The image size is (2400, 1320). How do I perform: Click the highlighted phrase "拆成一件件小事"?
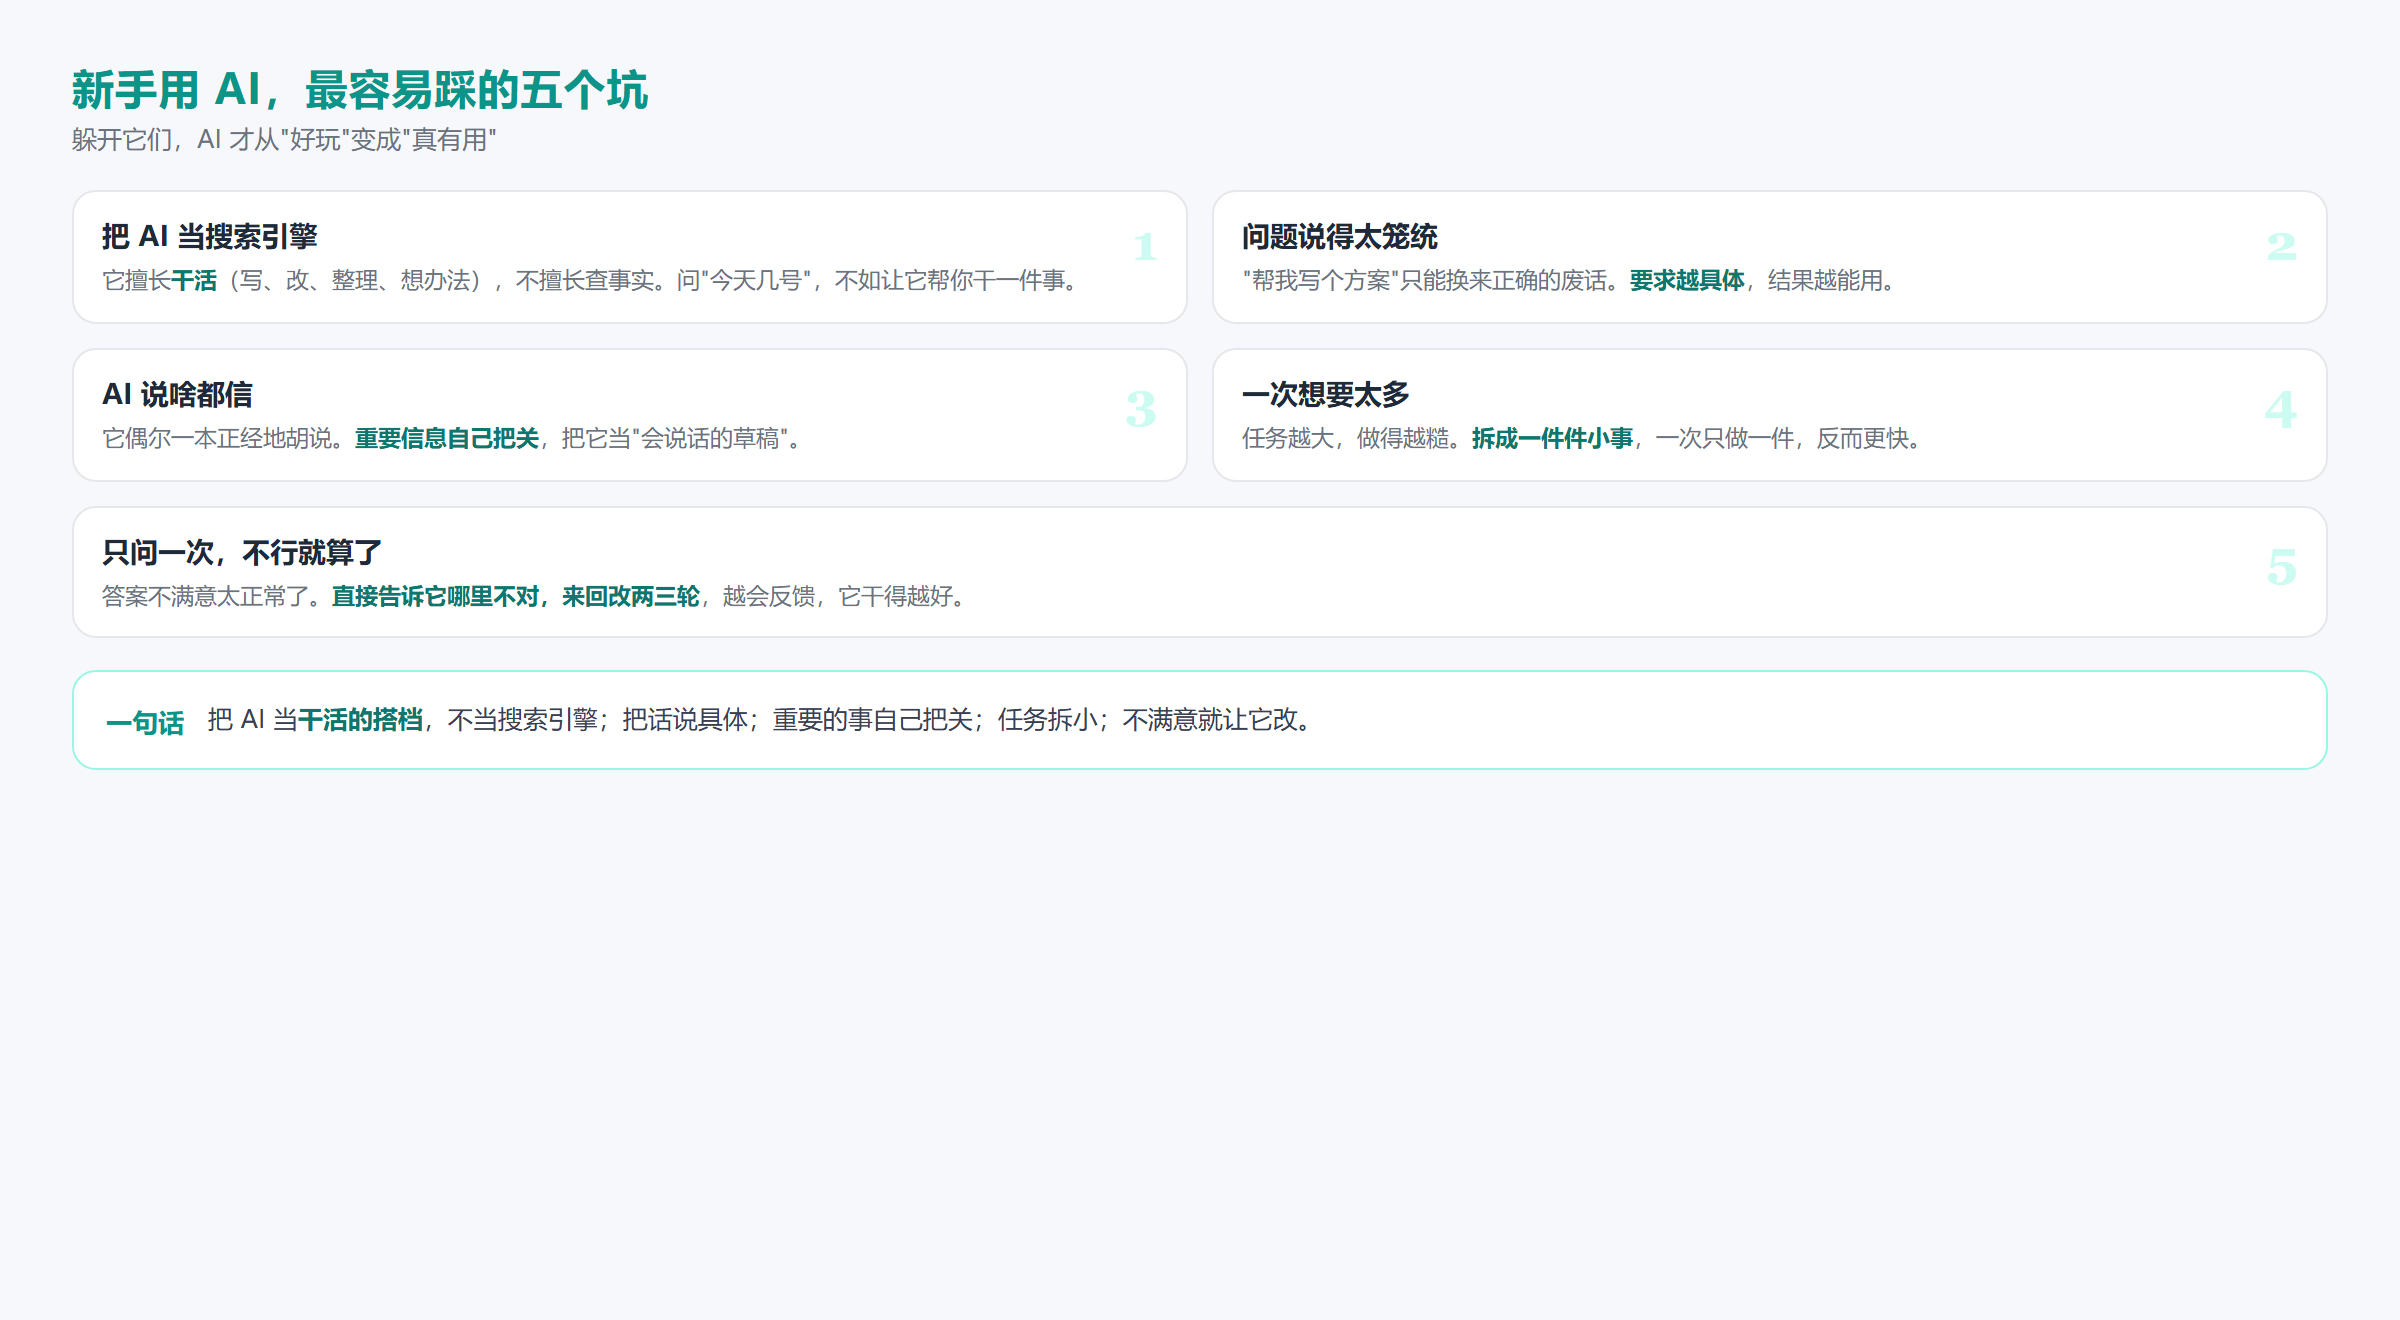click(x=1552, y=439)
